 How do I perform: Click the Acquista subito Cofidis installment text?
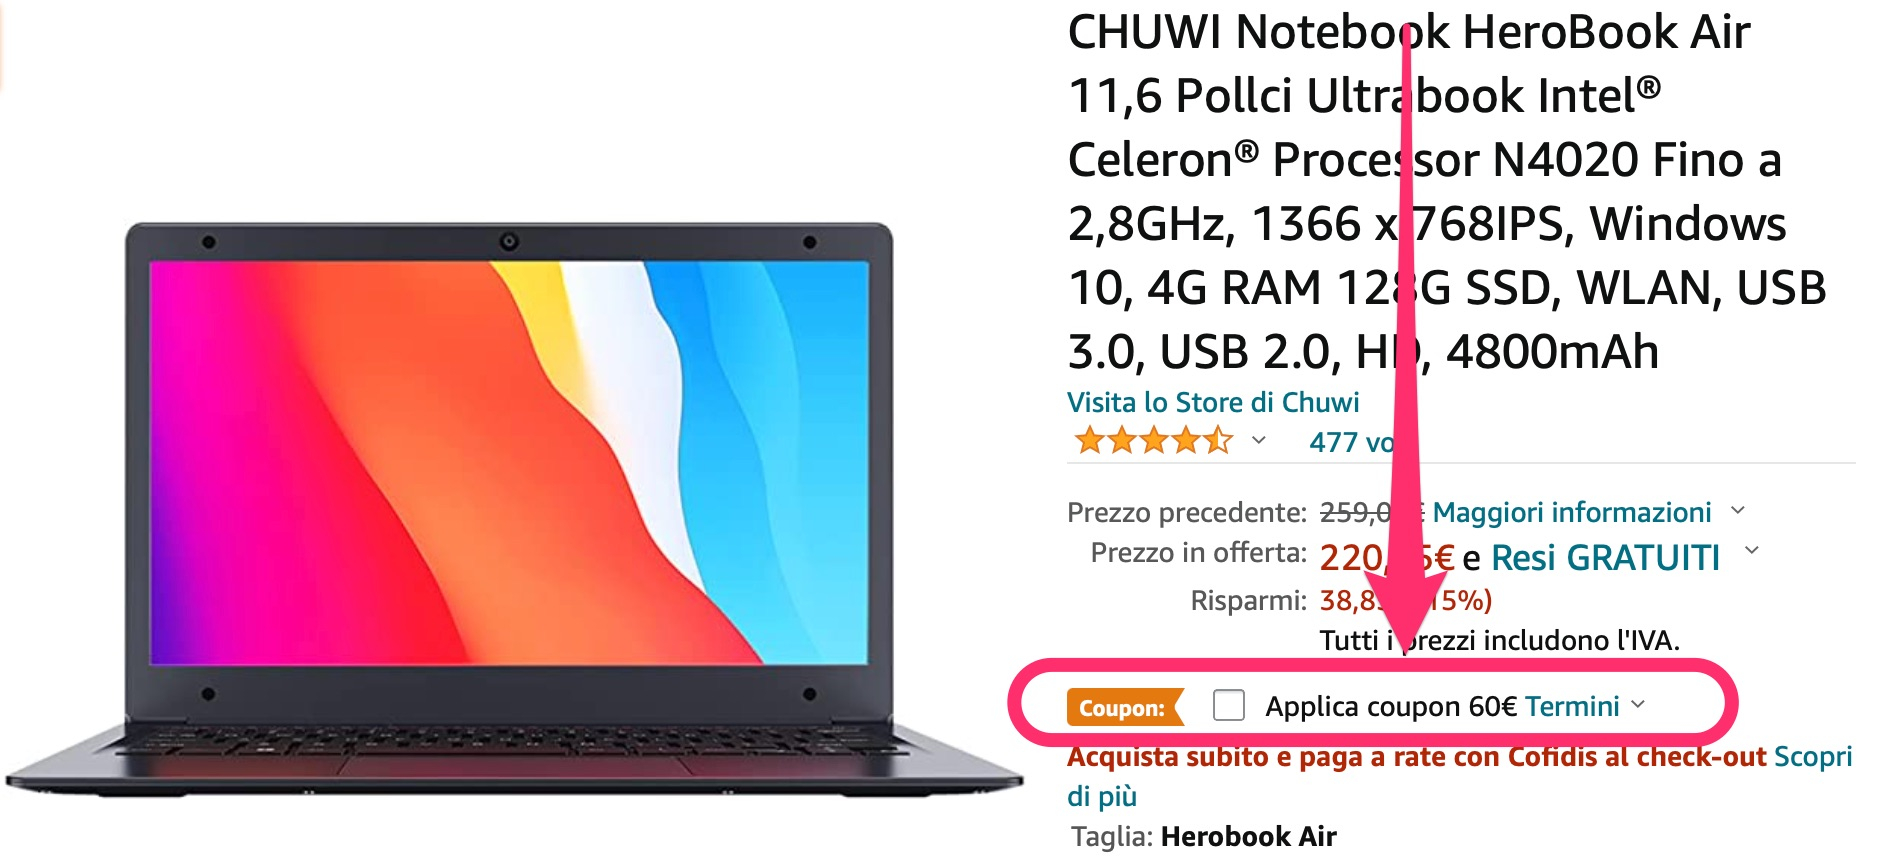(1417, 756)
